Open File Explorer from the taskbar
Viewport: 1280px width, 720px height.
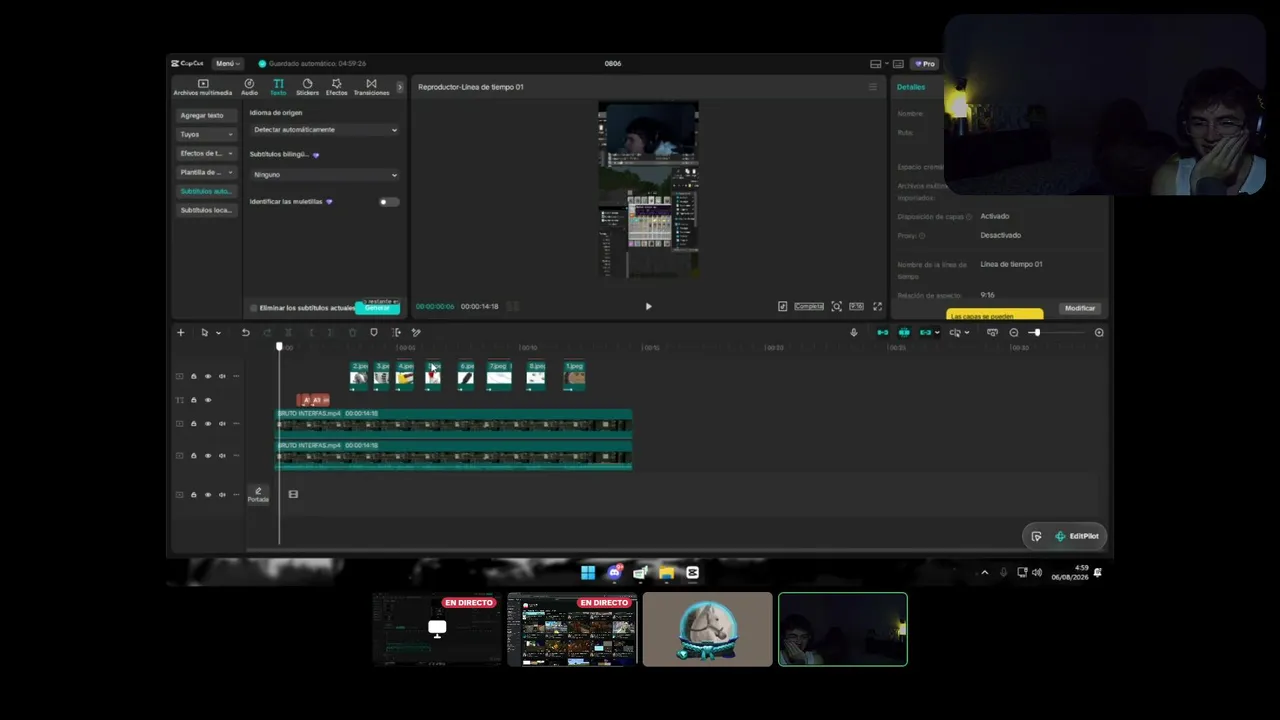[x=666, y=573]
